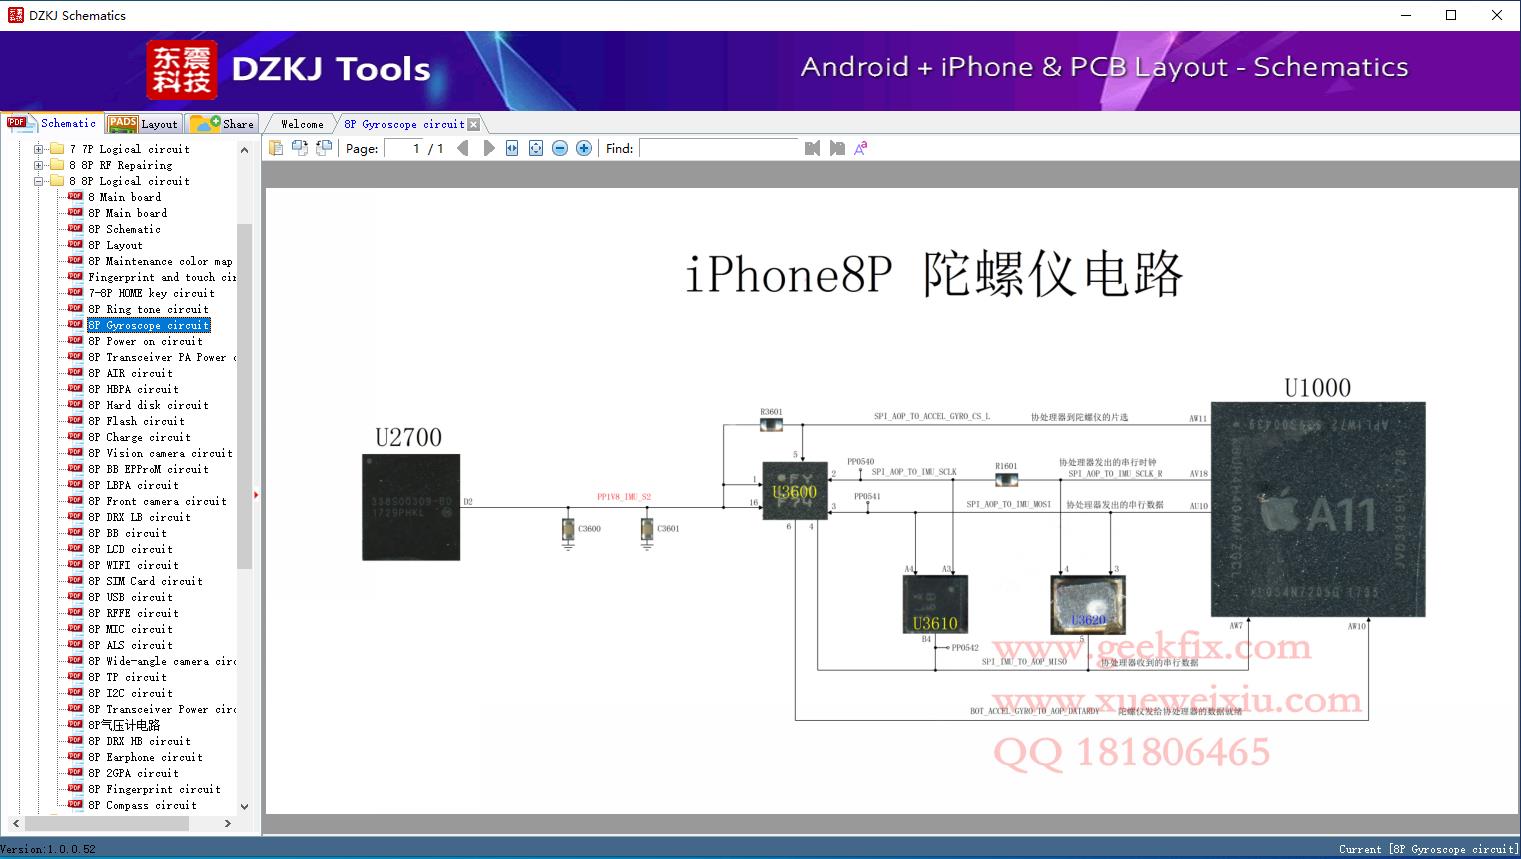Click the tree's vertical scrollbar thumb

coord(244,395)
